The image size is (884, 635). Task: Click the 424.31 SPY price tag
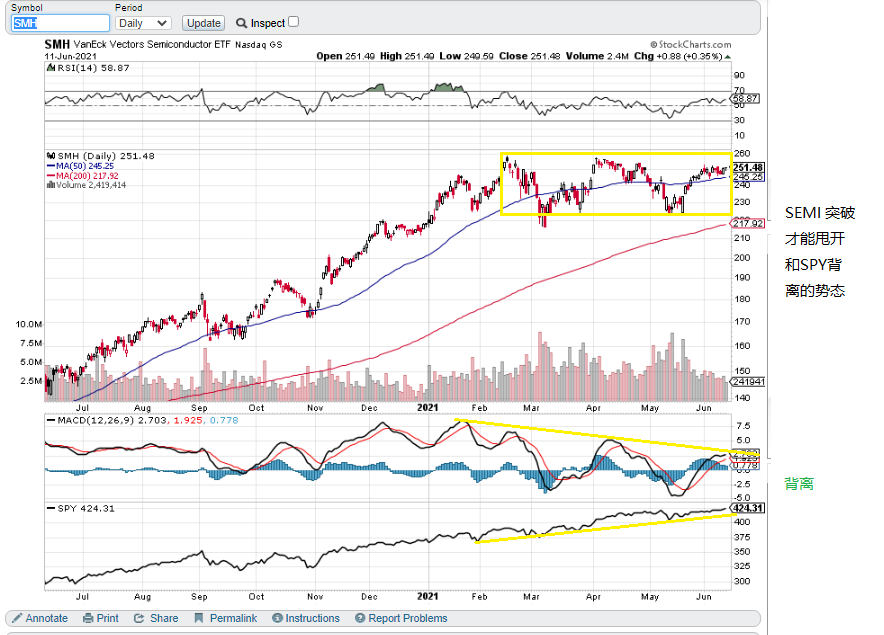[x=748, y=508]
